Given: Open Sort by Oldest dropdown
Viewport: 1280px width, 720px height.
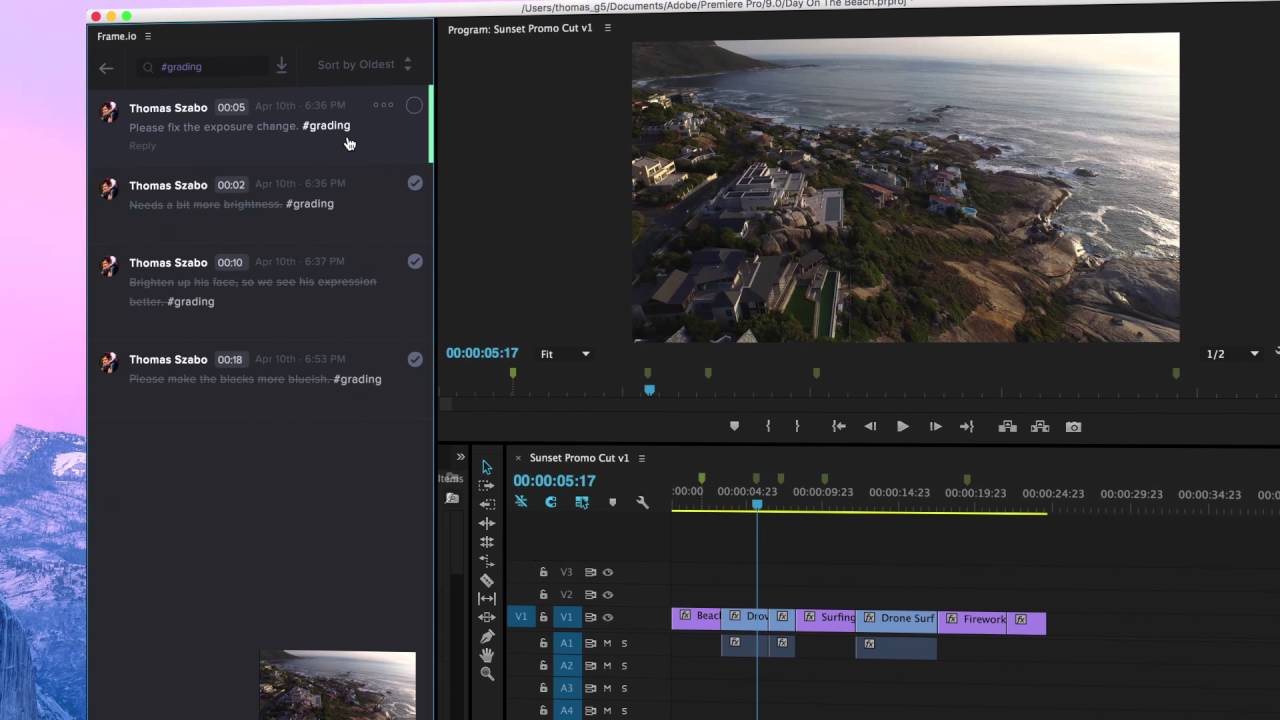Looking at the screenshot, I should [364, 65].
